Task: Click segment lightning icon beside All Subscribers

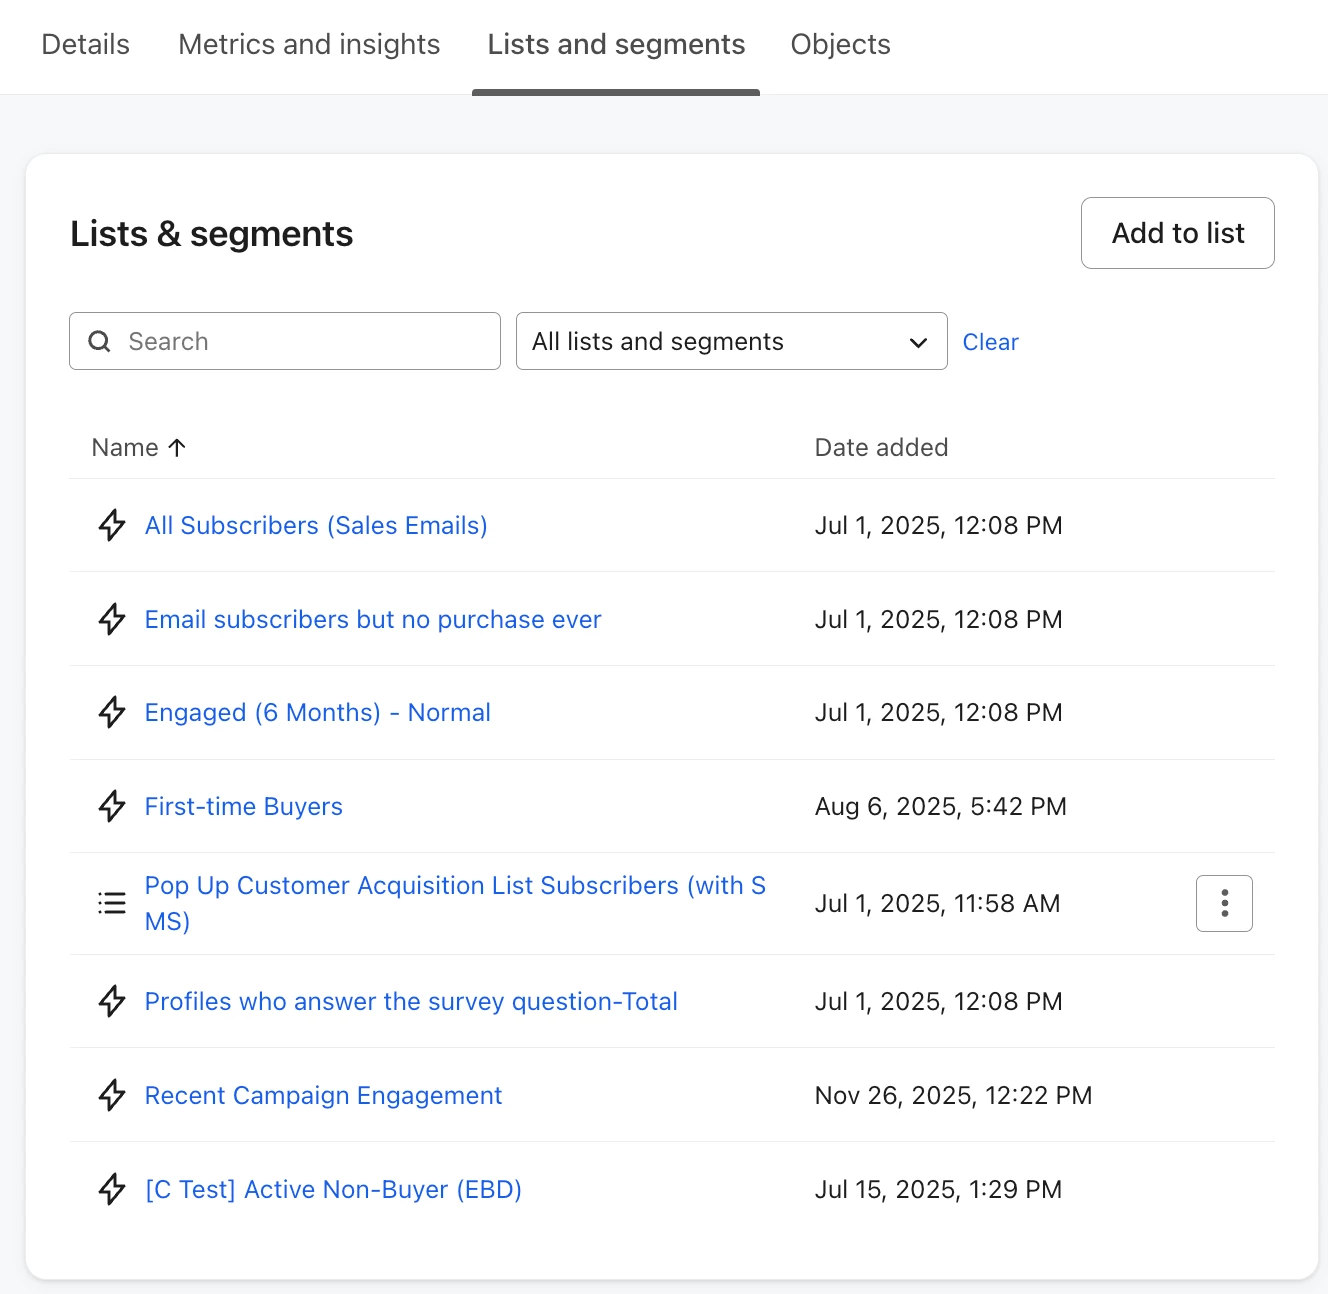Action: (x=112, y=525)
